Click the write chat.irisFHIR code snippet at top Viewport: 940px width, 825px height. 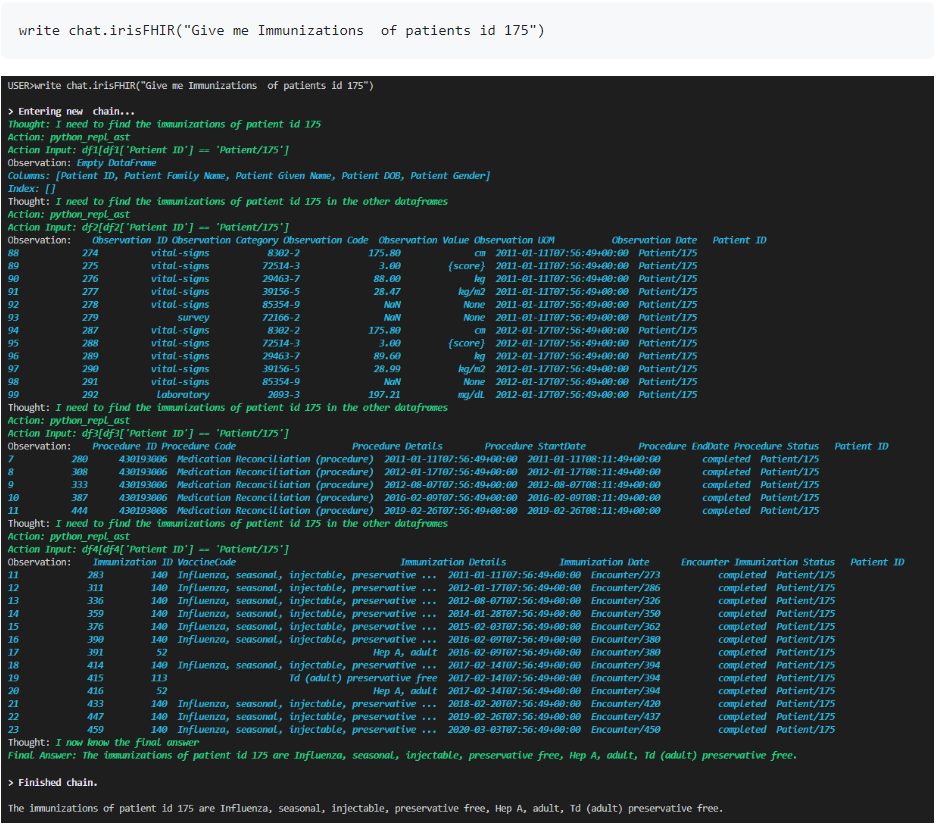[281, 31]
